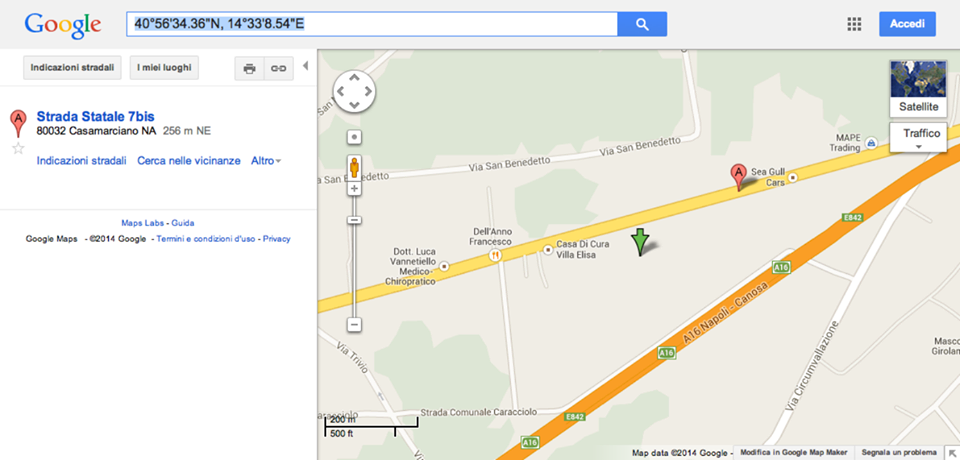Screen dimensions: 960x460
Task: Click the green arrow marker on map
Action: point(640,242)
